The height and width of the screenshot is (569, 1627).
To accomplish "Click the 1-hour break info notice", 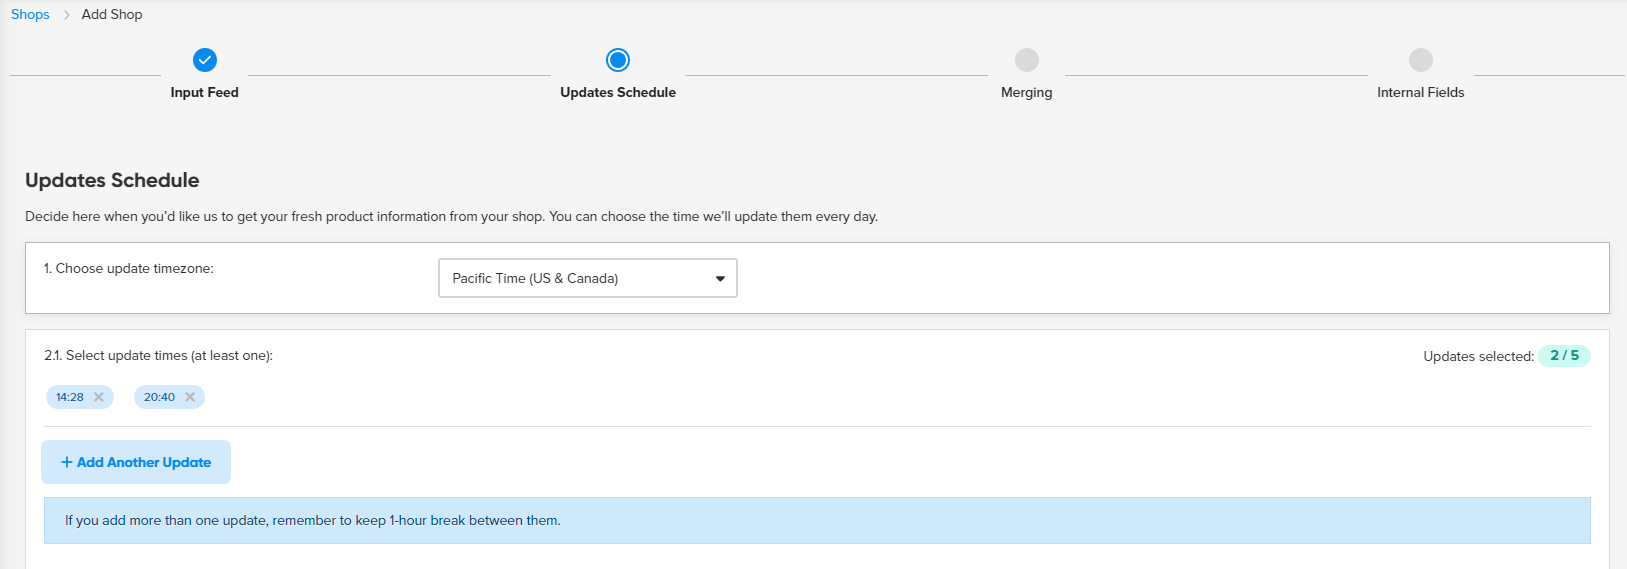I will coord(817,520).
